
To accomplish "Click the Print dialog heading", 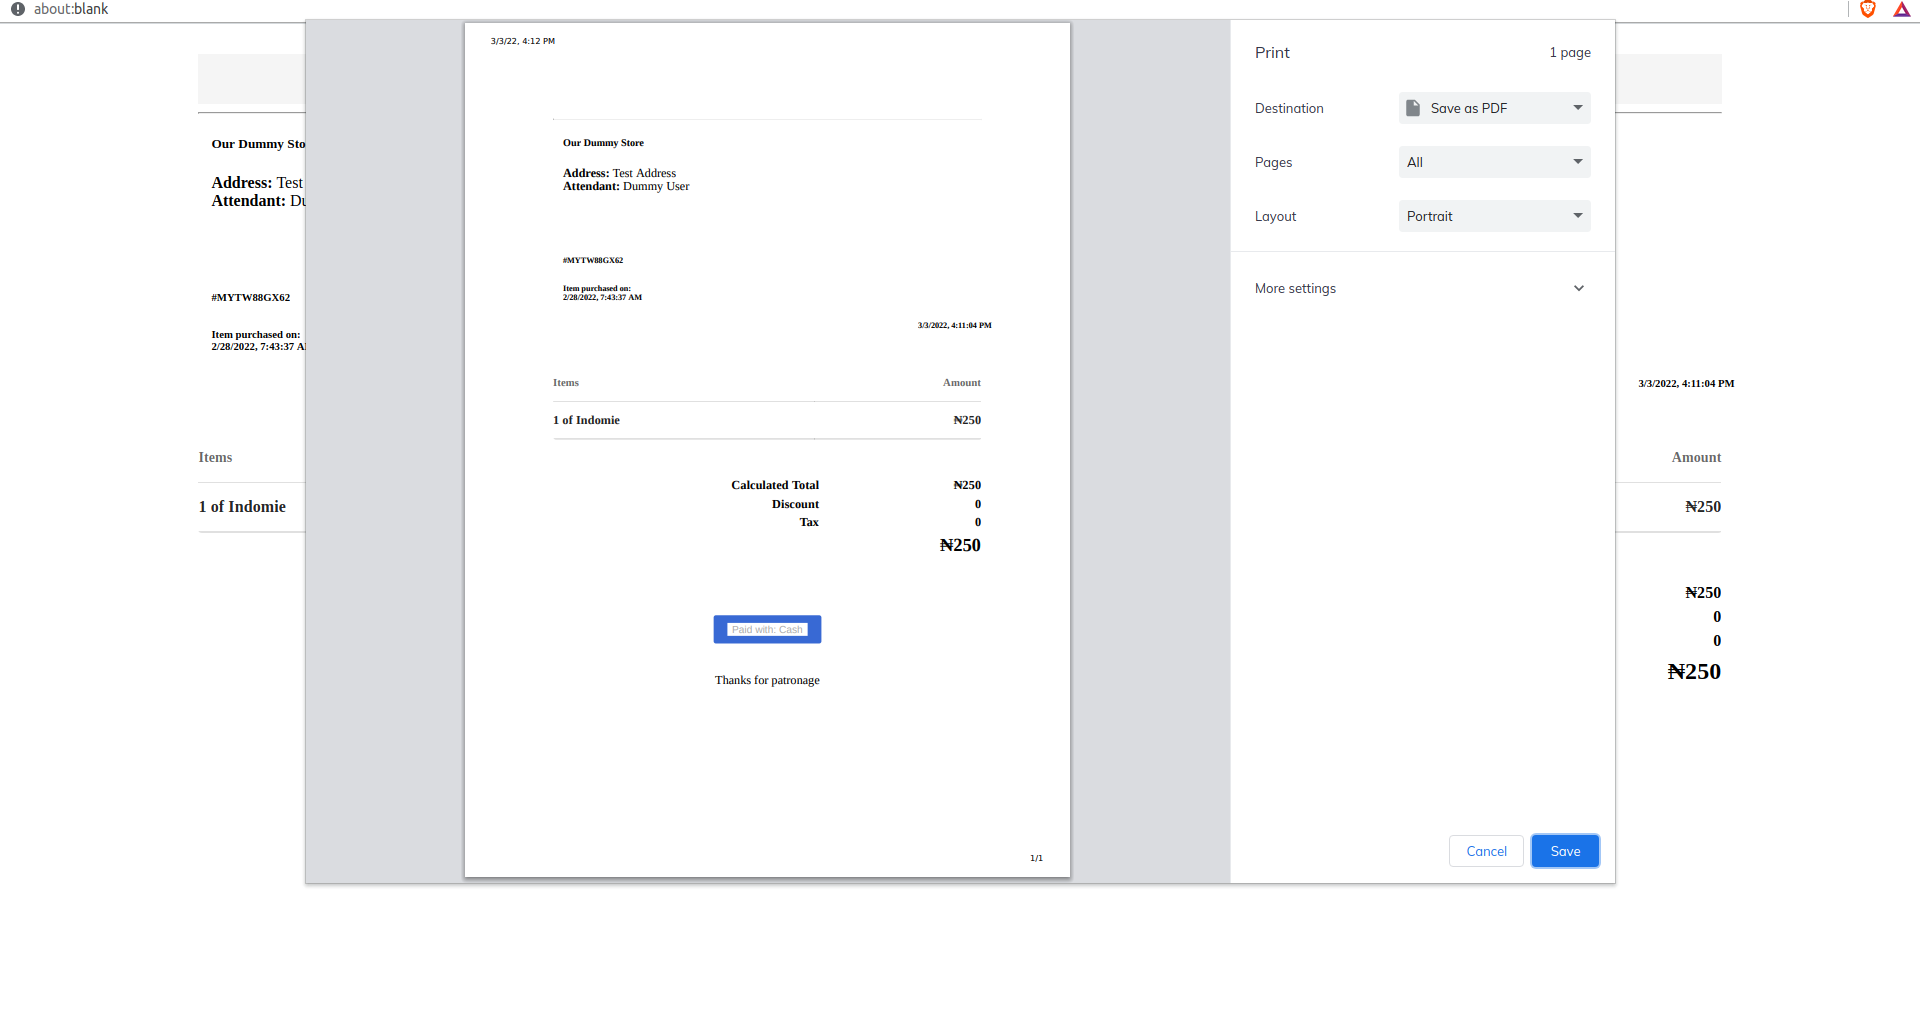I will click(x=1272, y=52).
